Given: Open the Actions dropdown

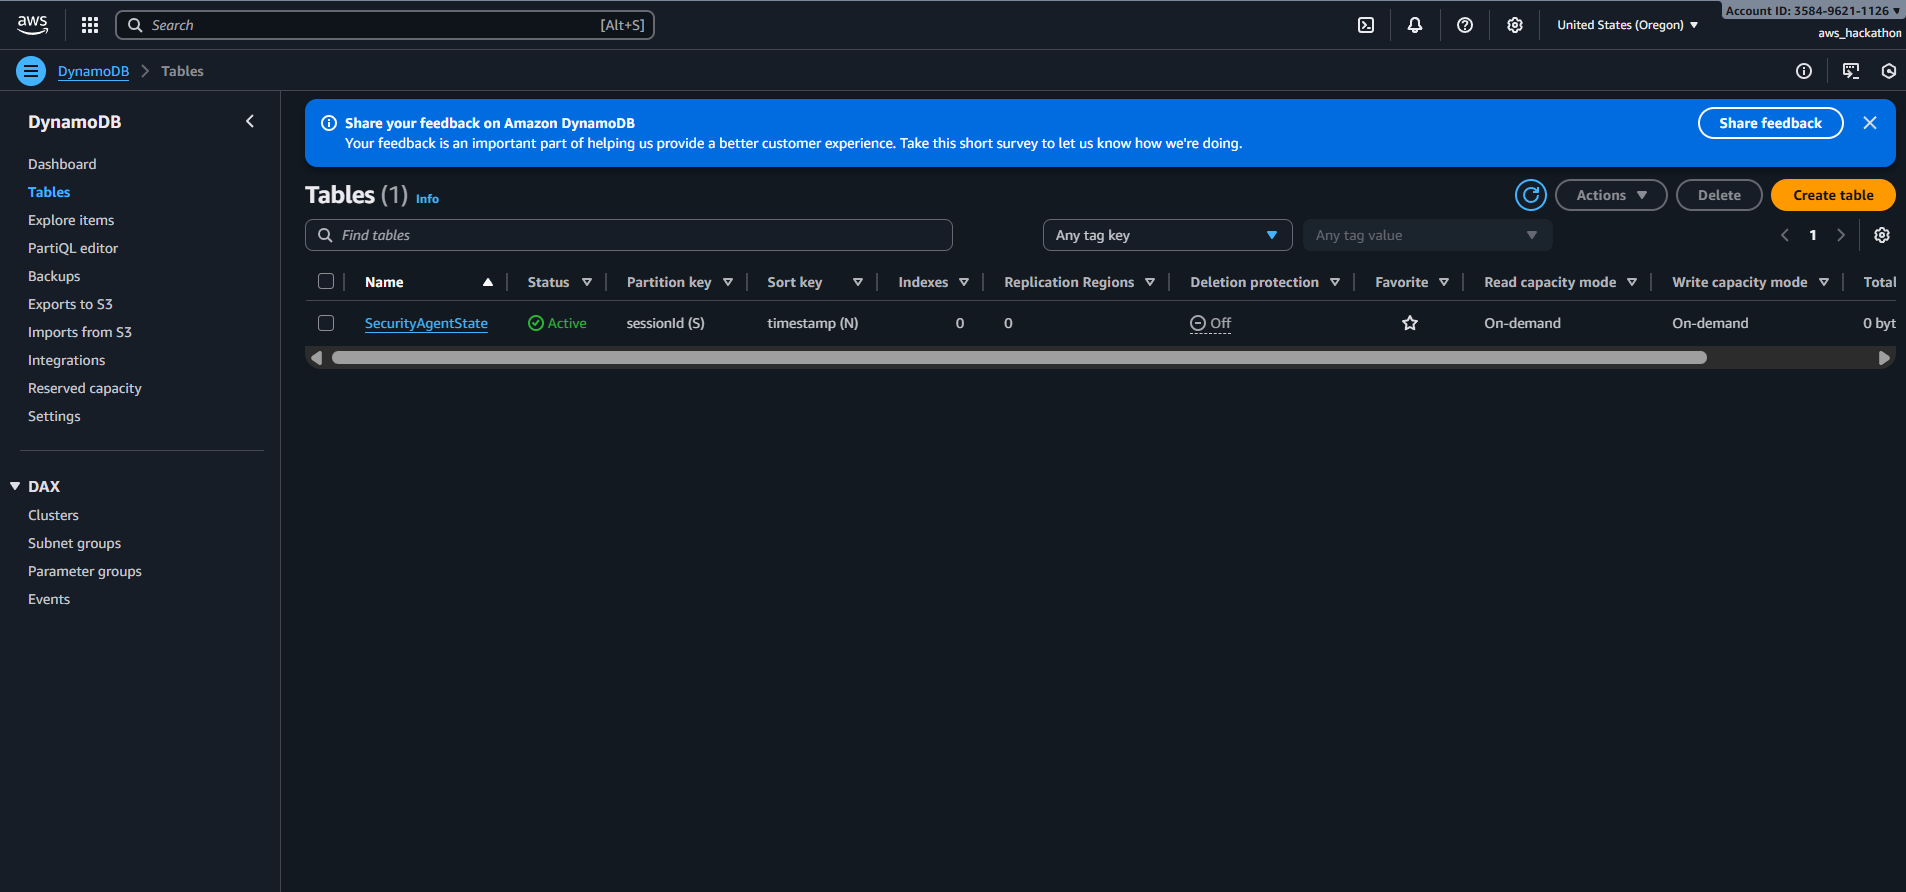Looking at the screenshot, I should tap(1611, 195).
